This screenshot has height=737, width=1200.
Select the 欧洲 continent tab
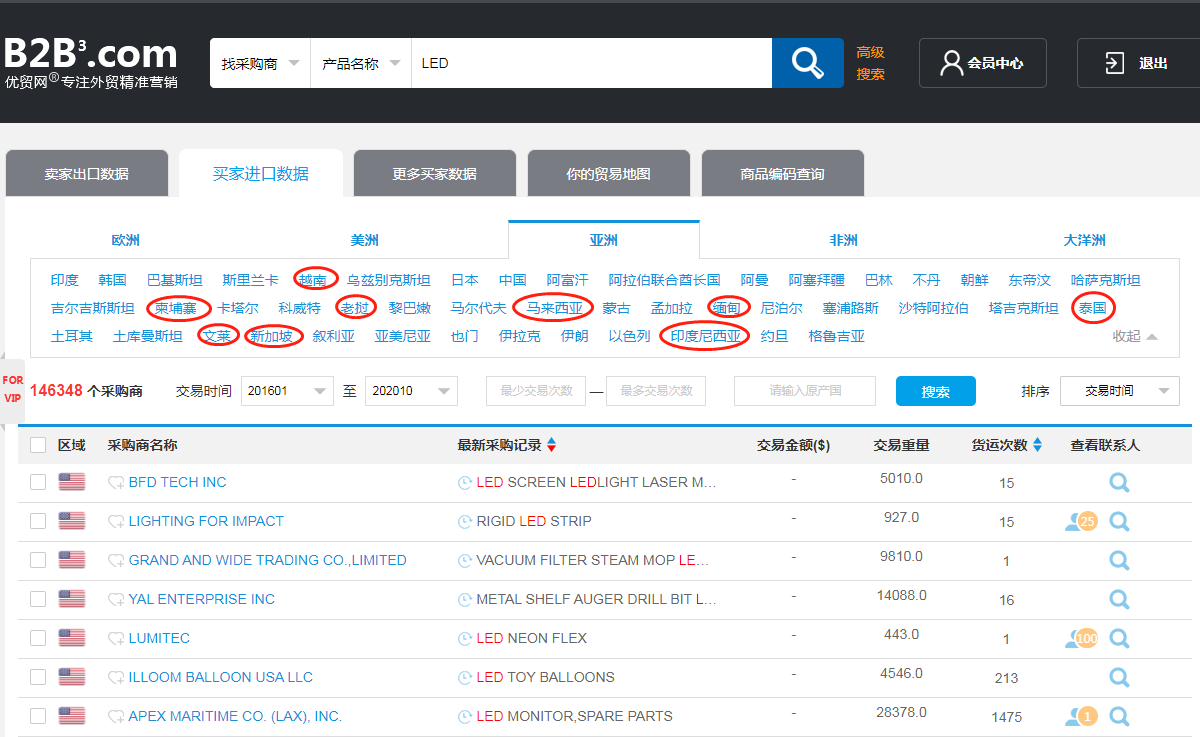coord(126,240)
